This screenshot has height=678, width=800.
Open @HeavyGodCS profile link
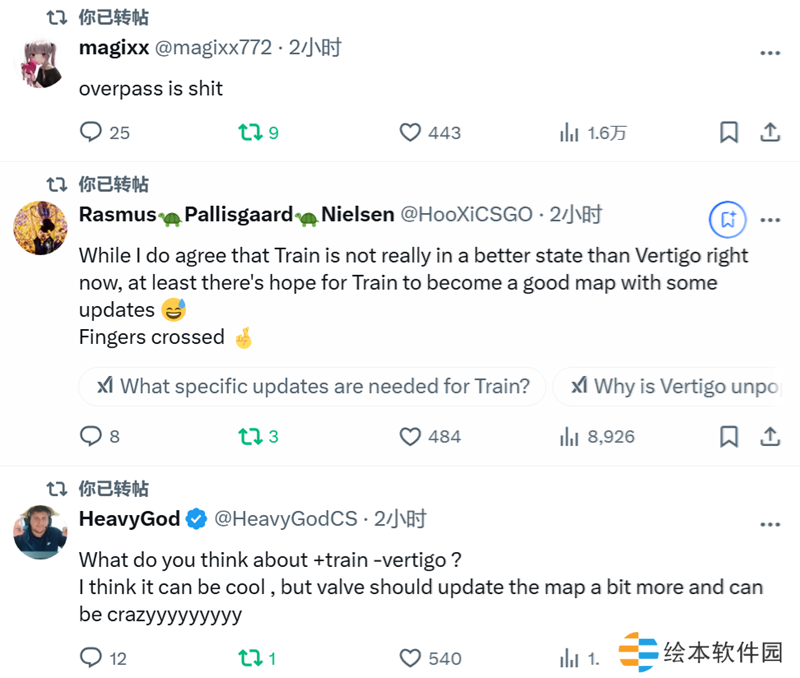(286, 519)
